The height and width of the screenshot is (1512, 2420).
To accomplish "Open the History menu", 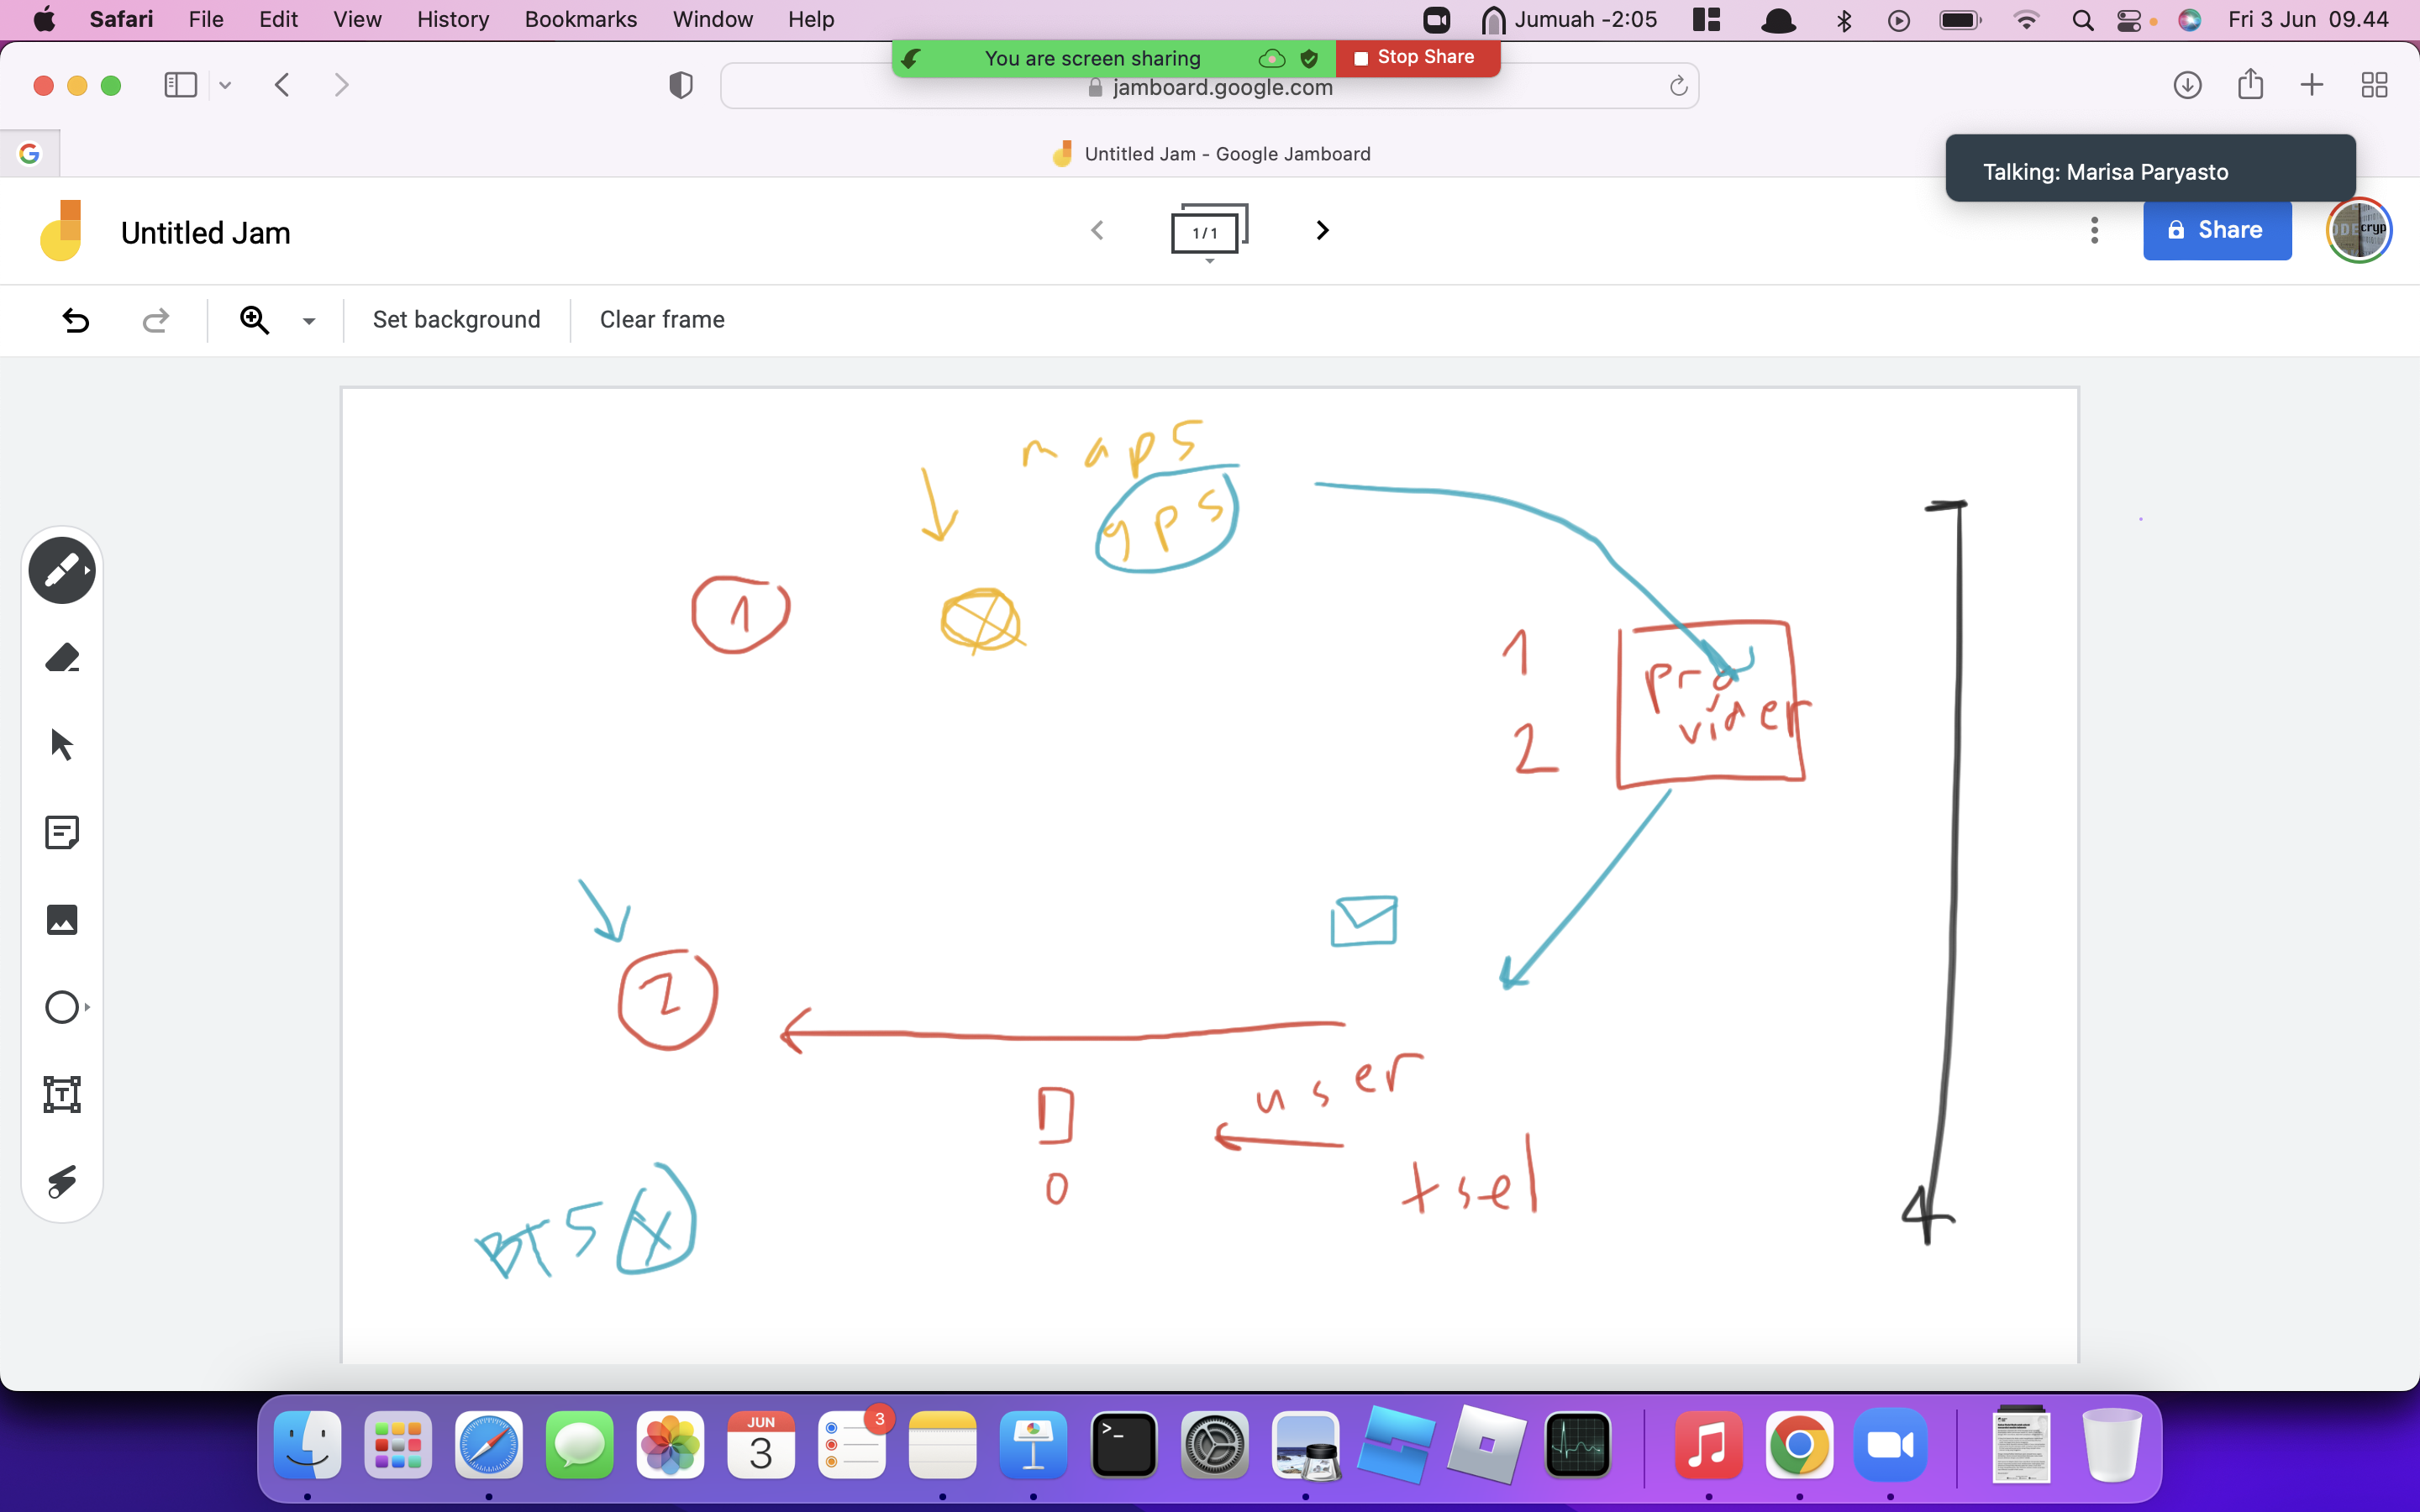I will point(453,19).
